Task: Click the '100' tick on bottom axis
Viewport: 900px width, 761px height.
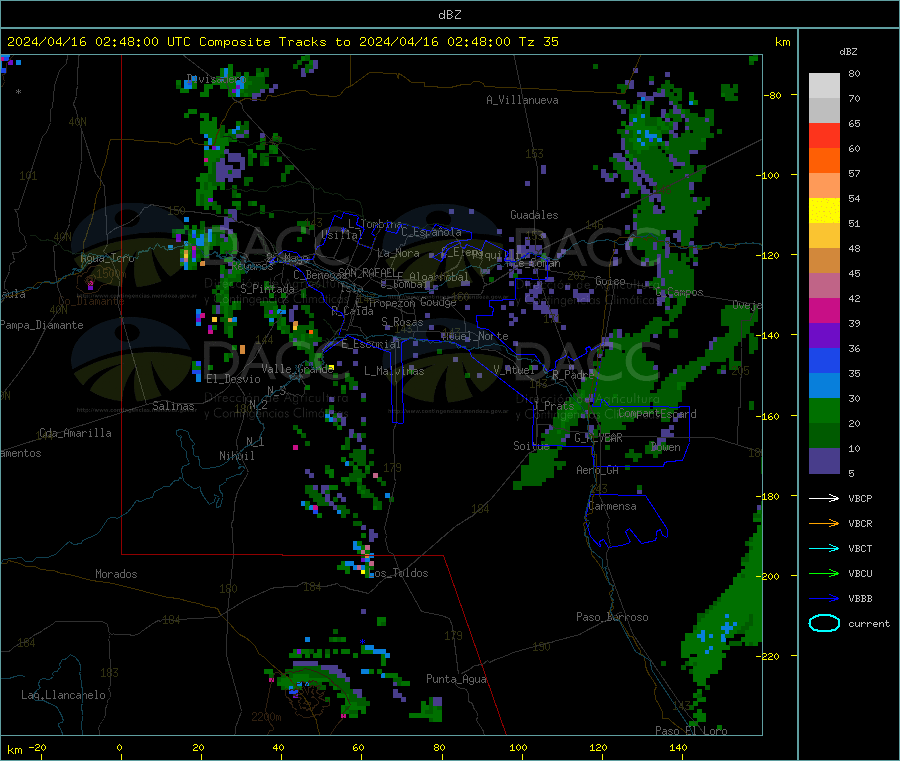Action: coord(518,748)
